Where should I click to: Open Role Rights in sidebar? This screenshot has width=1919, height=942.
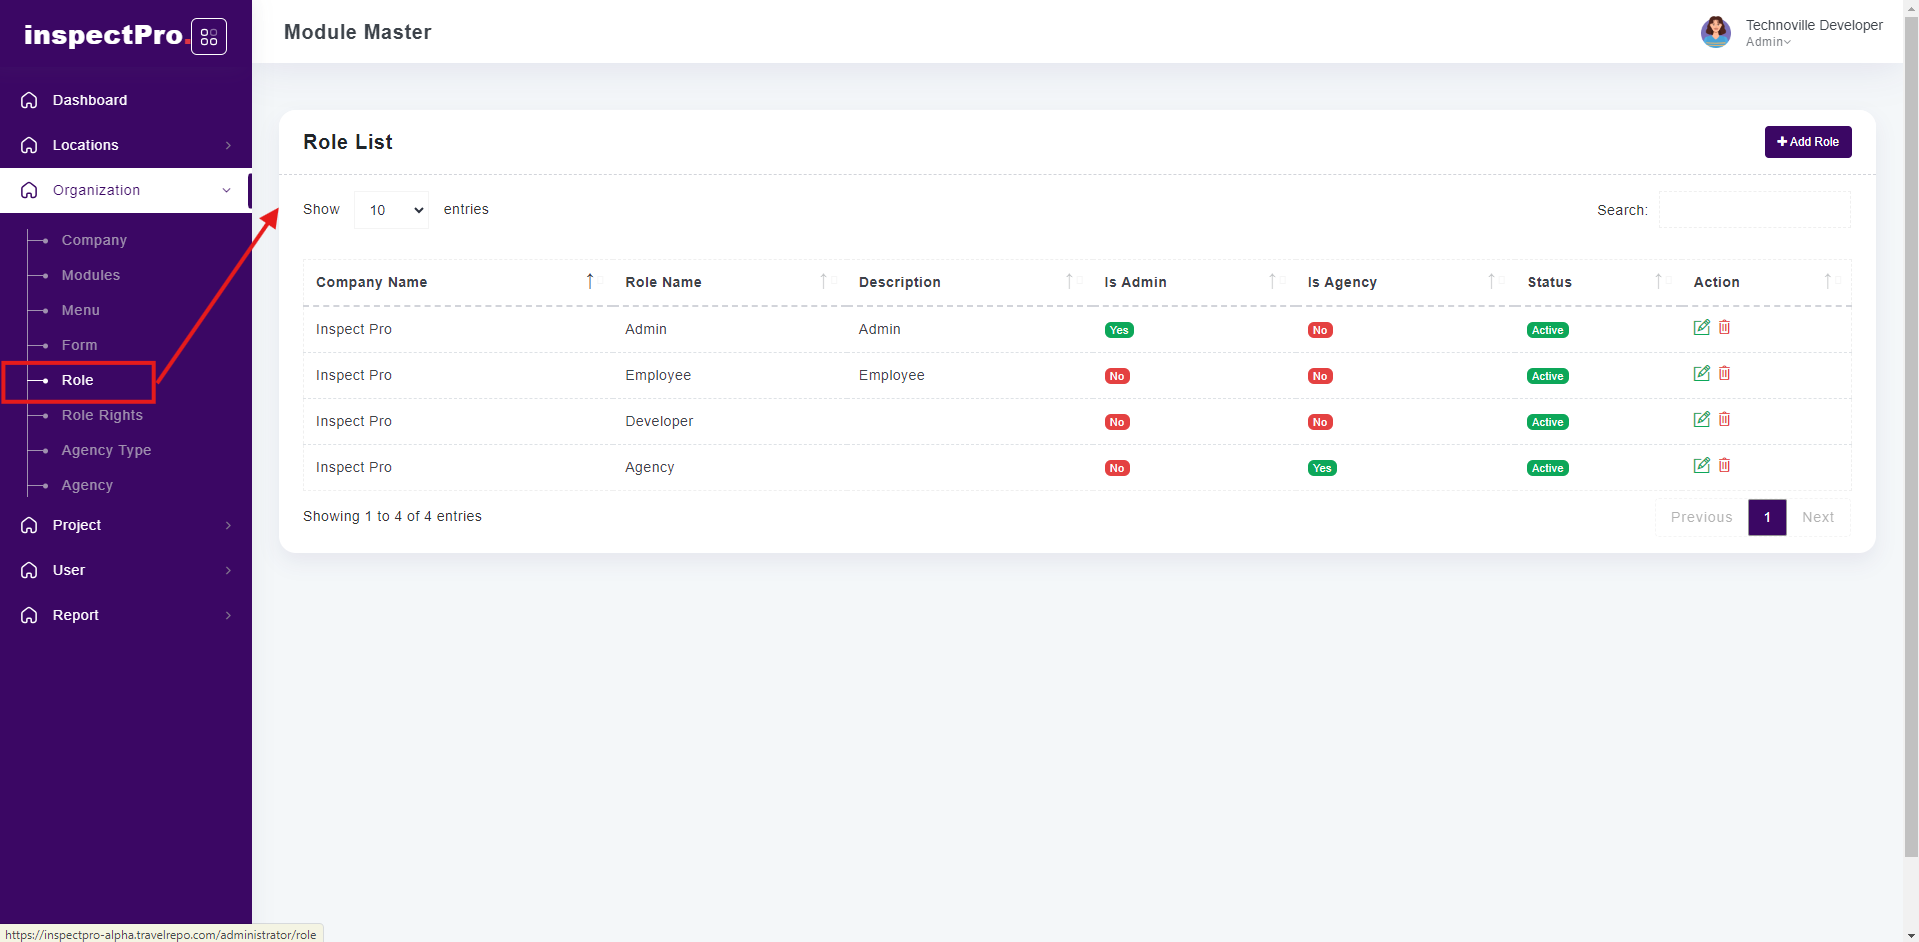(x=102, y=415)
